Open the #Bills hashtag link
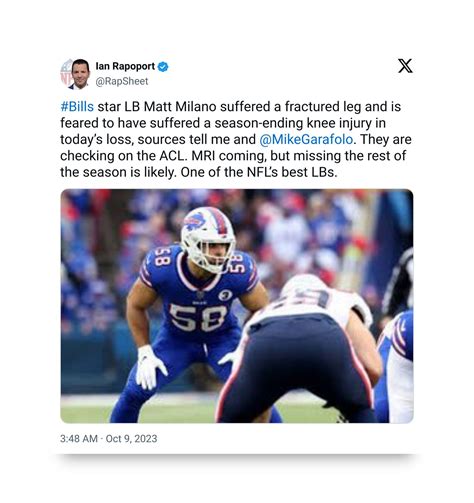Viewport: 474px width, 503px height. tap(77, 107)
